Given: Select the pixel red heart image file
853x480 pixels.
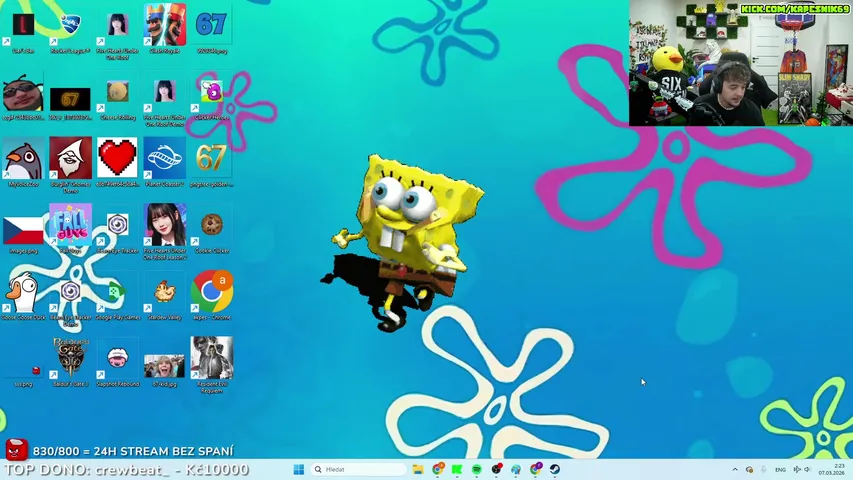Looking at the screenshot, I should [x=118, y=162].
